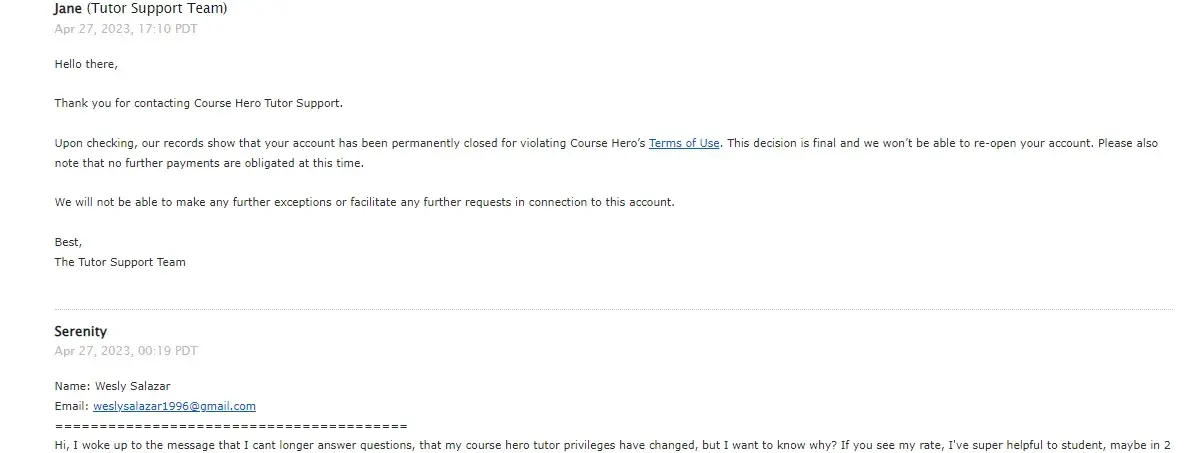Click the "Best," sign-off line
This screenshot has width=1201, height=453.
(68, 242)
